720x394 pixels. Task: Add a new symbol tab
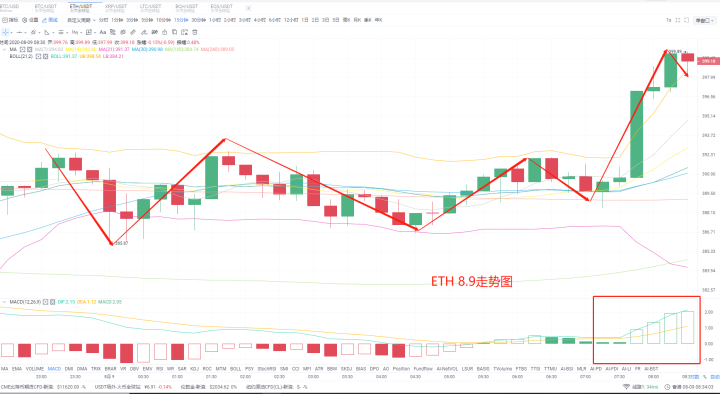(x=248, y=8)
